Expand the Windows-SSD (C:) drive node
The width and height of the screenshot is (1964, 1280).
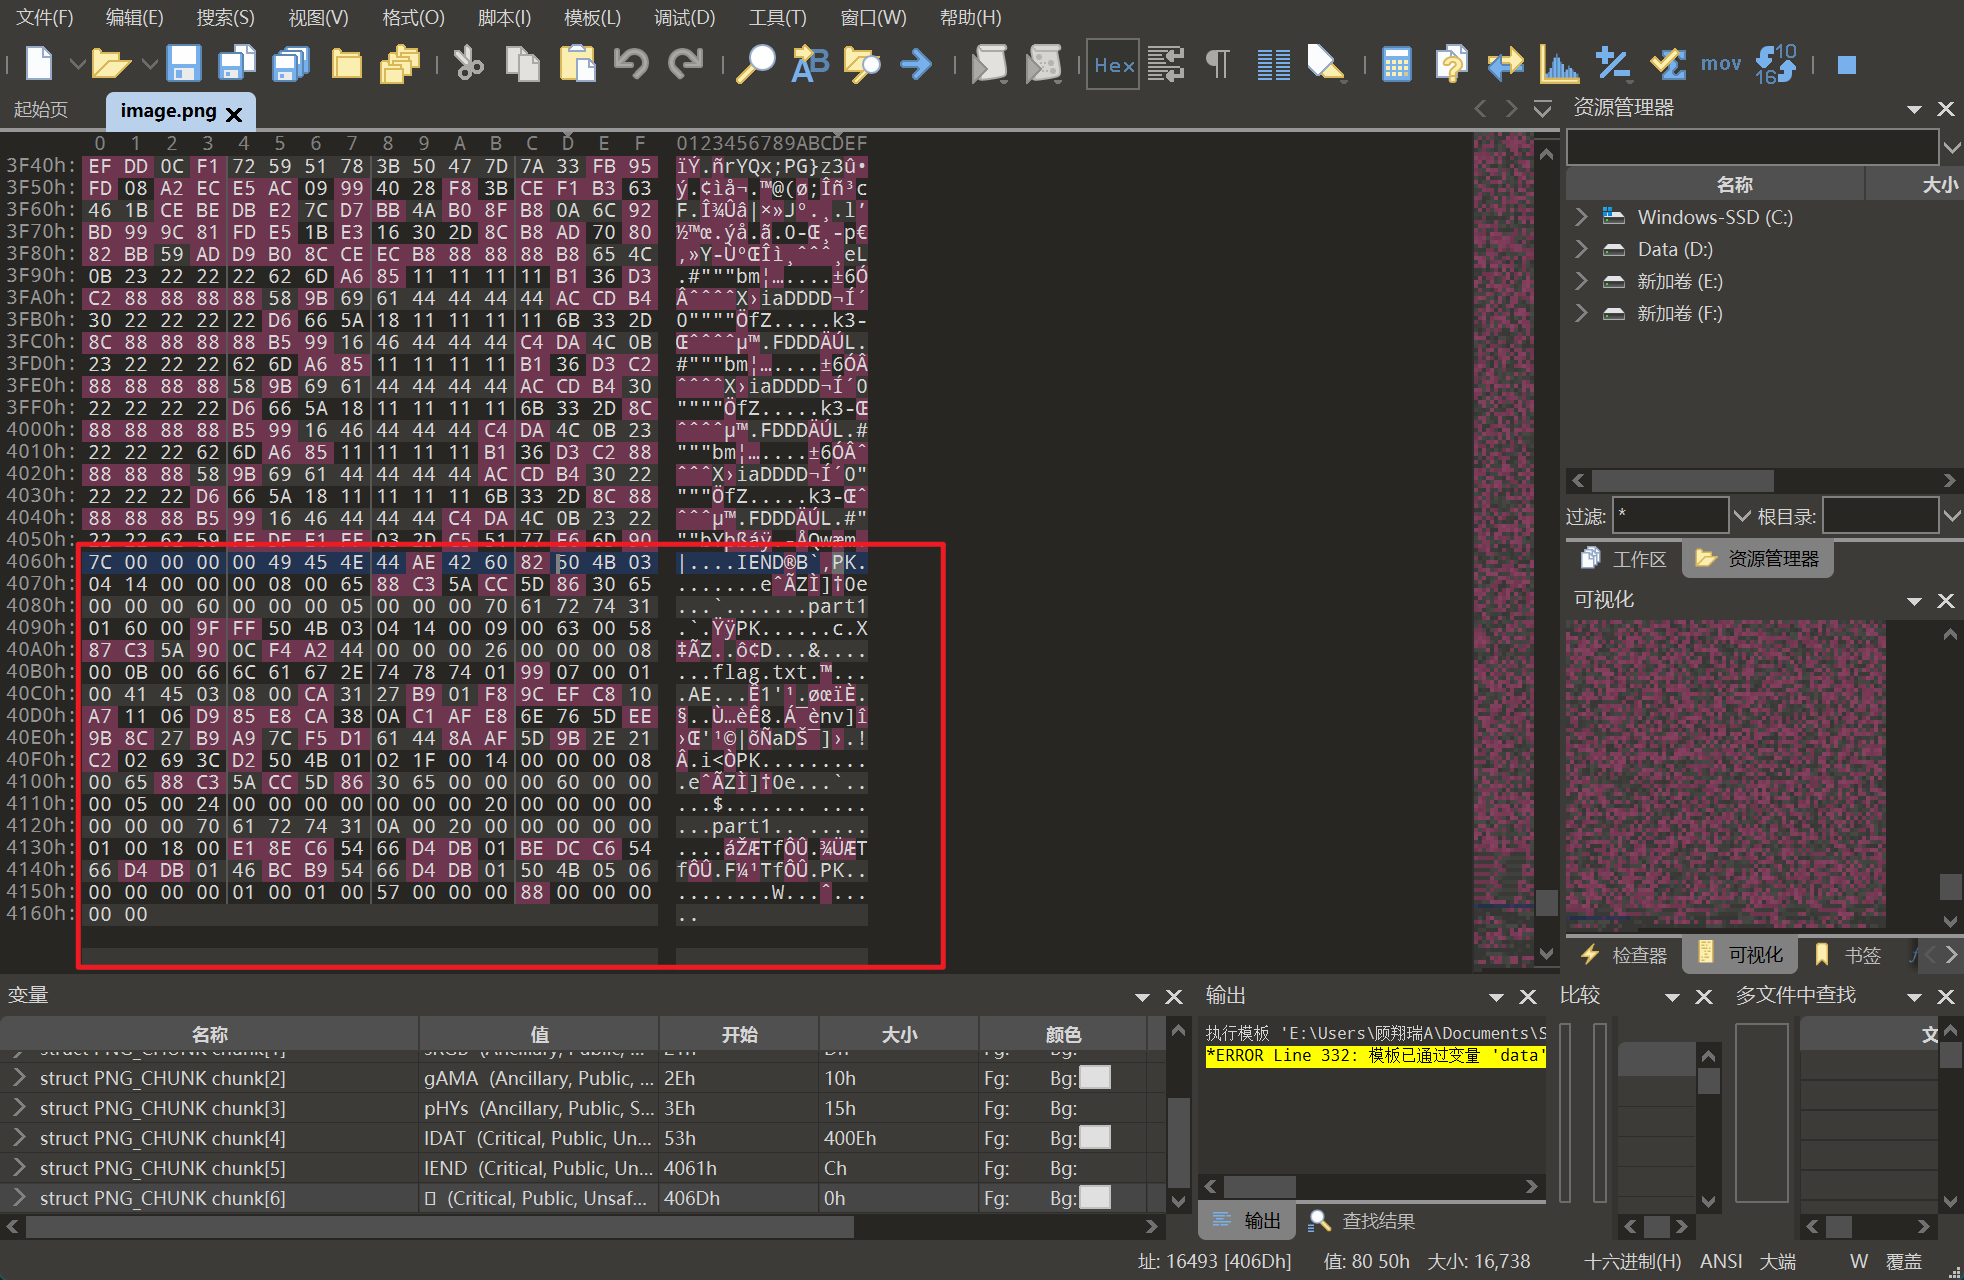pos(1581,217)
